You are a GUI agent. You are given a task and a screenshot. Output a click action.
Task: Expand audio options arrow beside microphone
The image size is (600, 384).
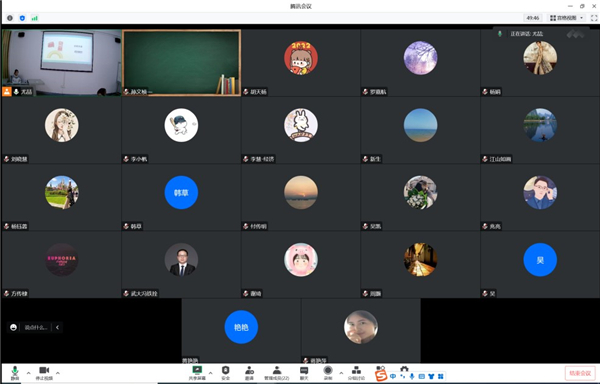tap(28, 373)
